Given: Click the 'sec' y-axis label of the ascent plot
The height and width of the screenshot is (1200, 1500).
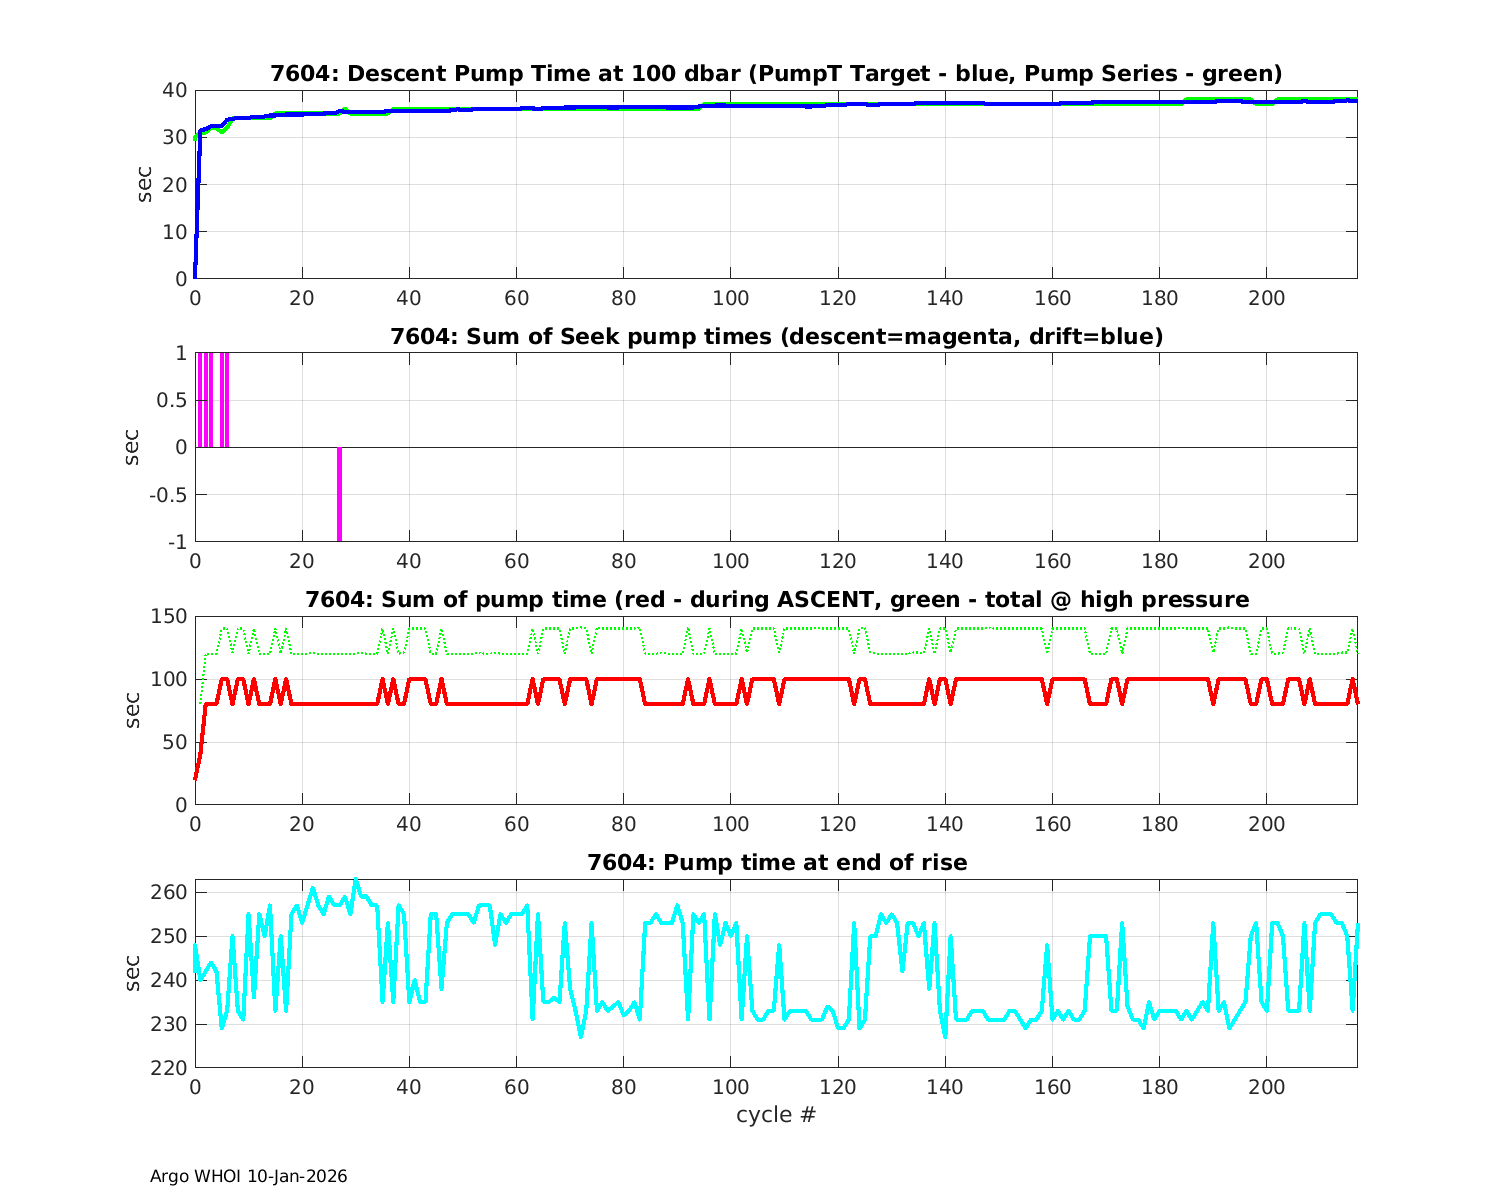Looking at the screenshot, I should click(131, 710).
